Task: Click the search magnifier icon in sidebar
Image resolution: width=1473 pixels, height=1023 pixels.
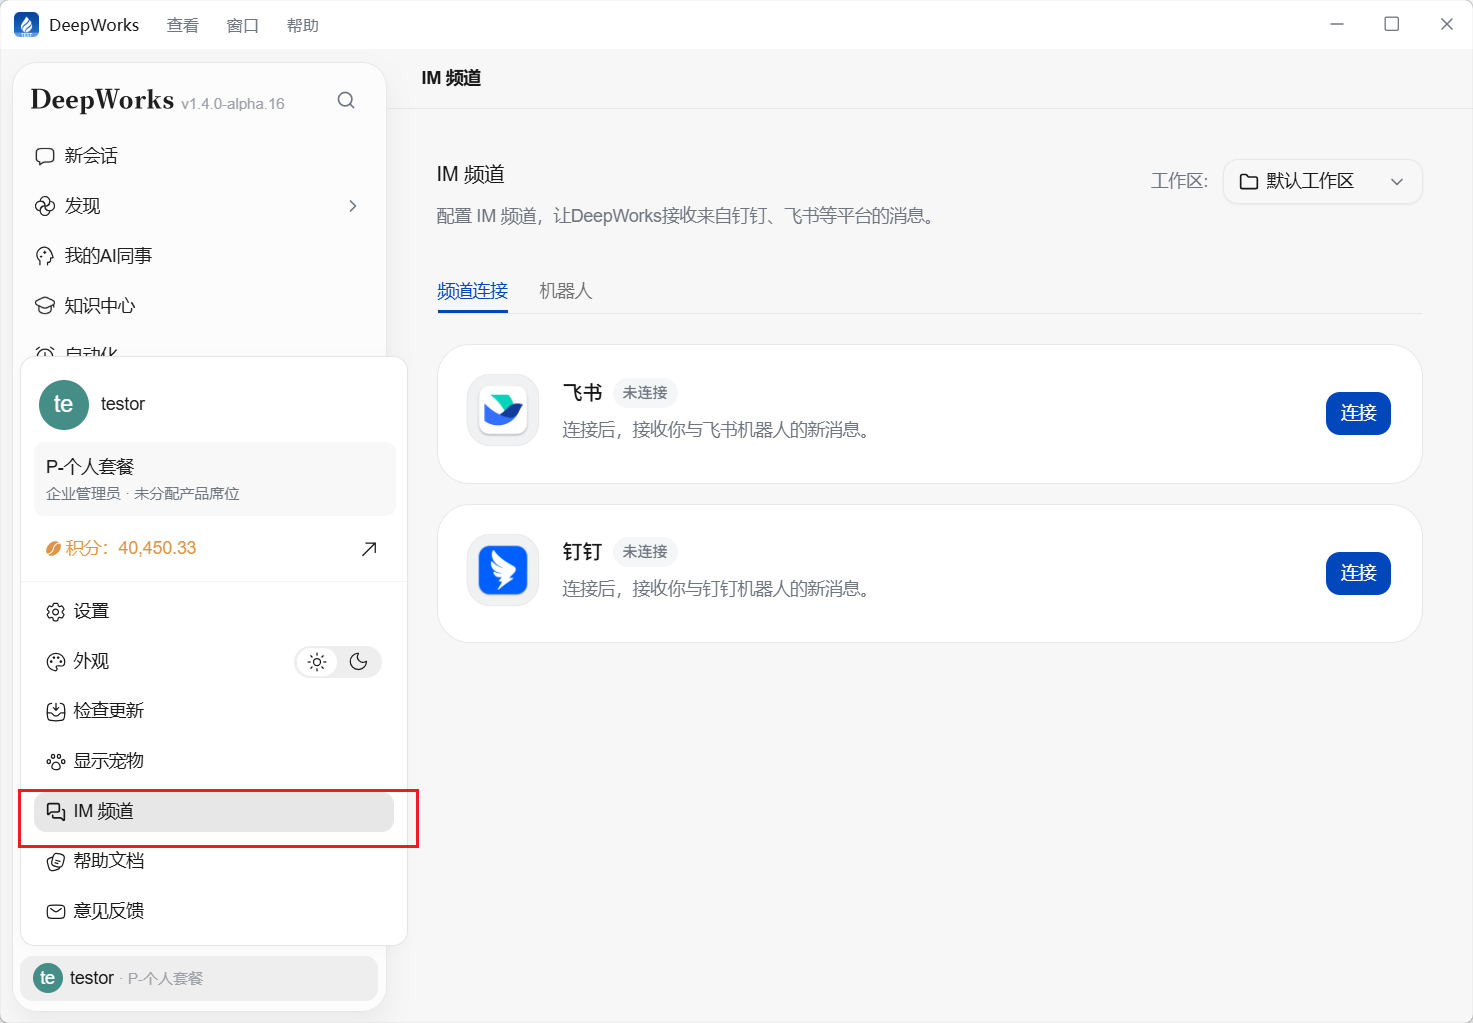Action: click(346, 100)
